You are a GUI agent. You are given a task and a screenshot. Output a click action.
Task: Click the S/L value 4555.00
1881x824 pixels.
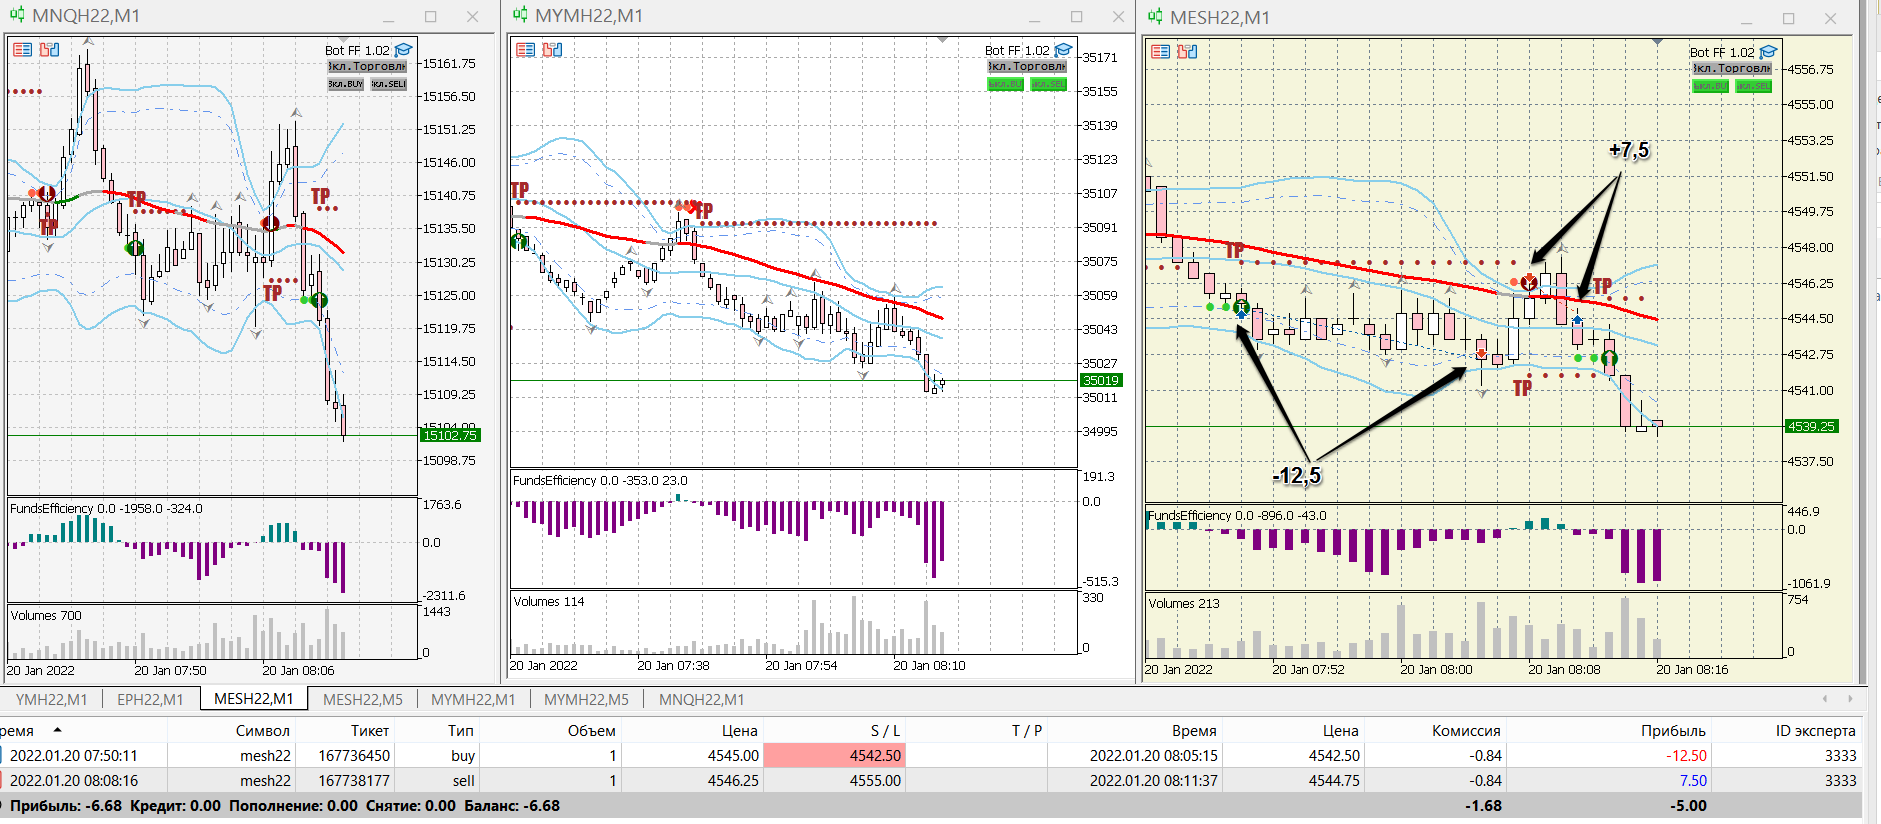point(875,781)
